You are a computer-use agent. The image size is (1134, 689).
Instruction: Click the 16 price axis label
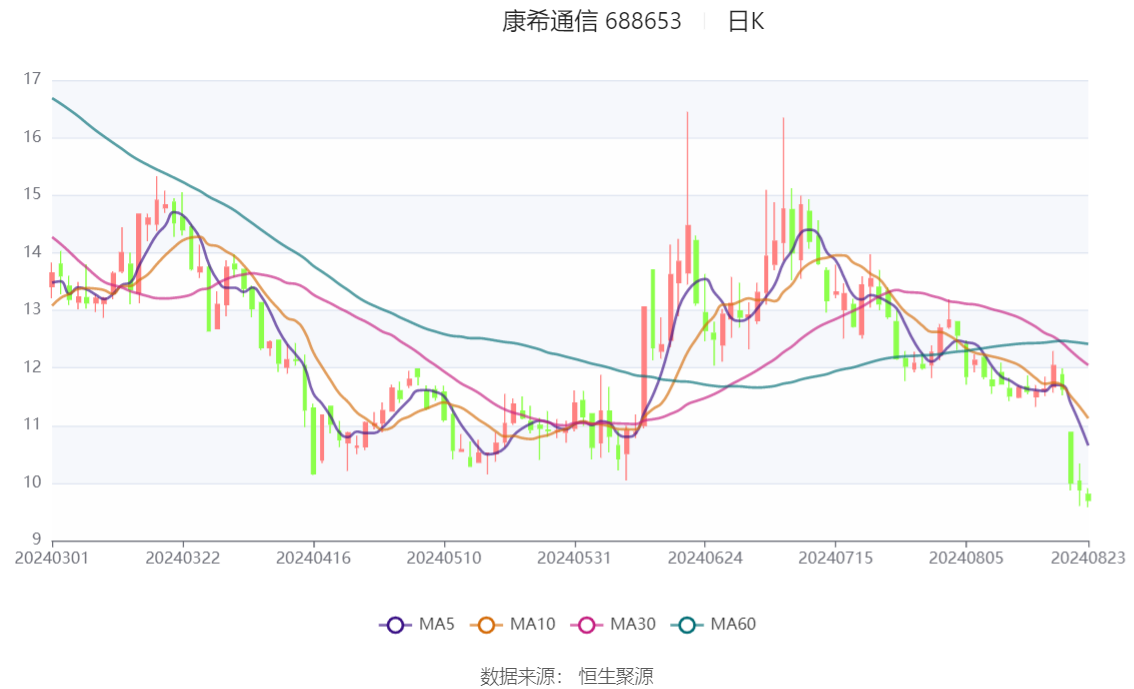[x=32, y=137]
